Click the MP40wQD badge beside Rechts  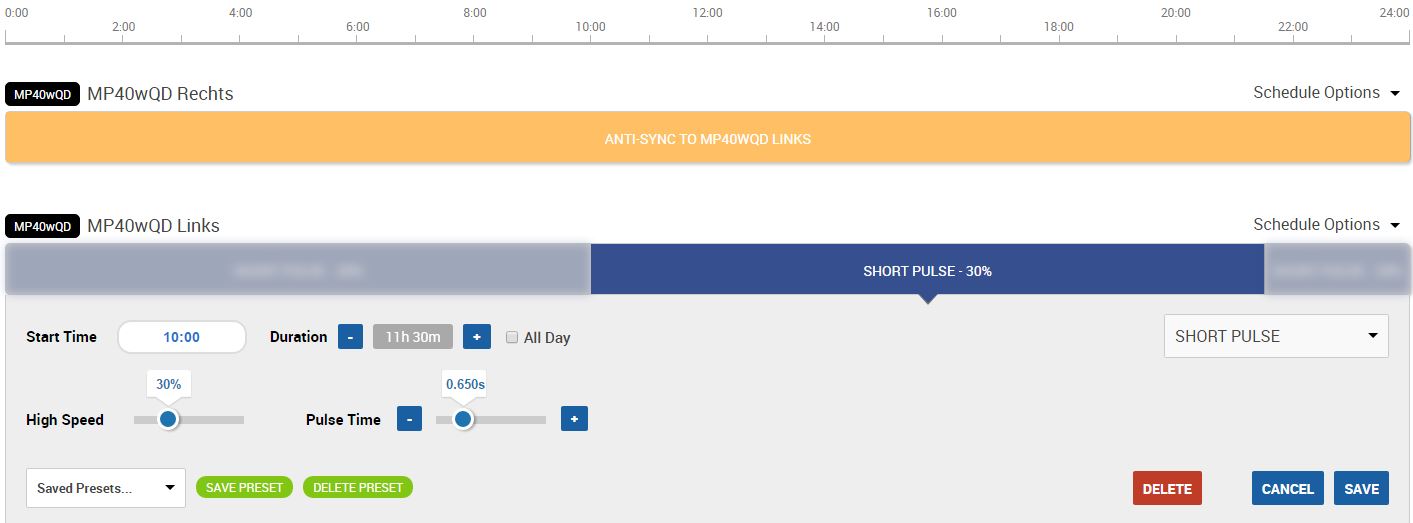coord(43,95)
